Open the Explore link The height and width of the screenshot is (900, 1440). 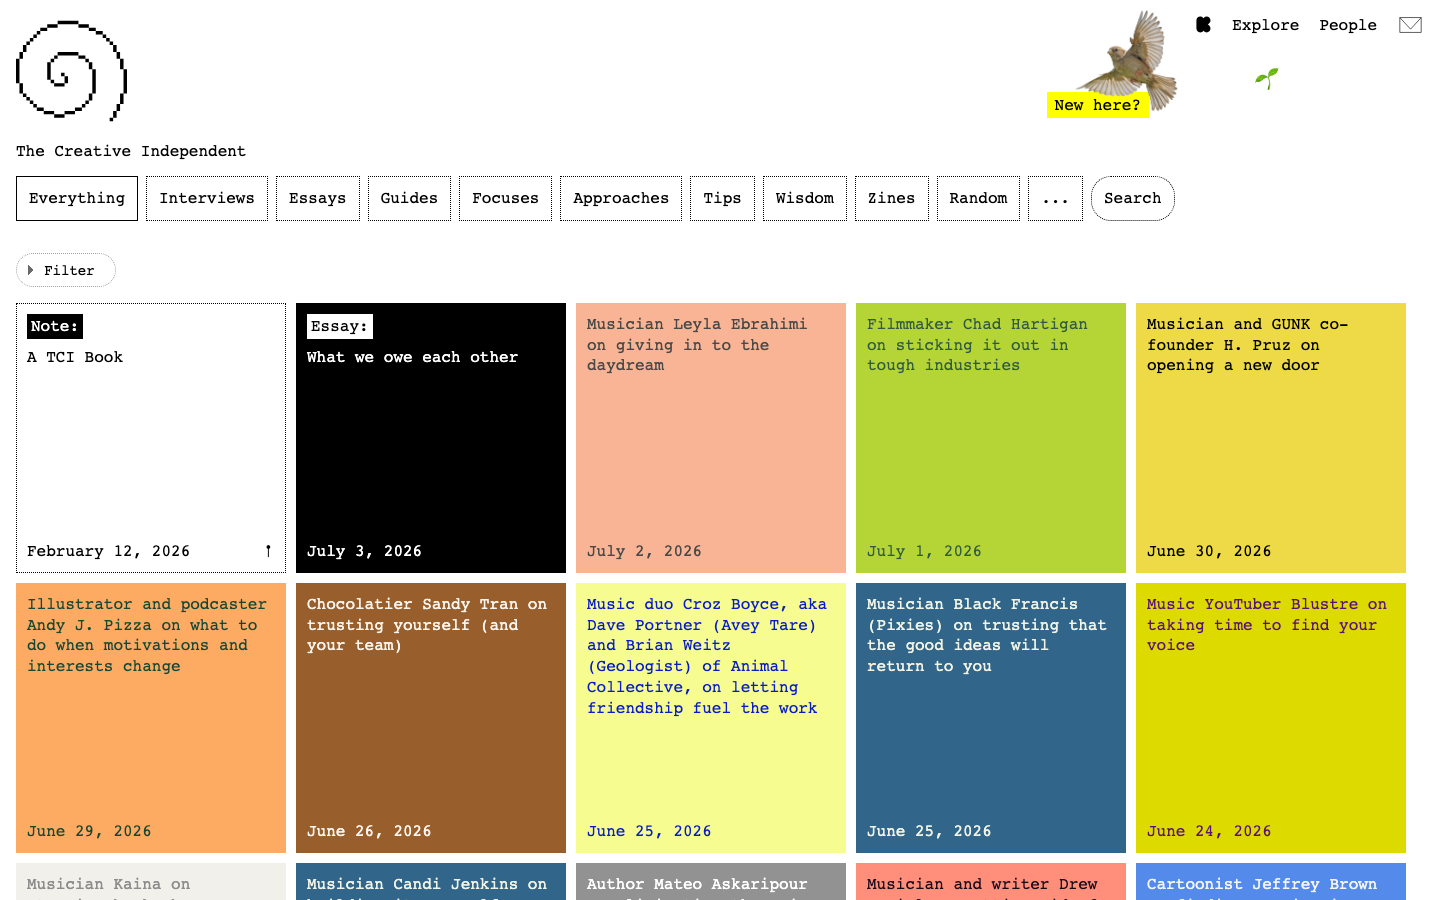[1265, 25]
